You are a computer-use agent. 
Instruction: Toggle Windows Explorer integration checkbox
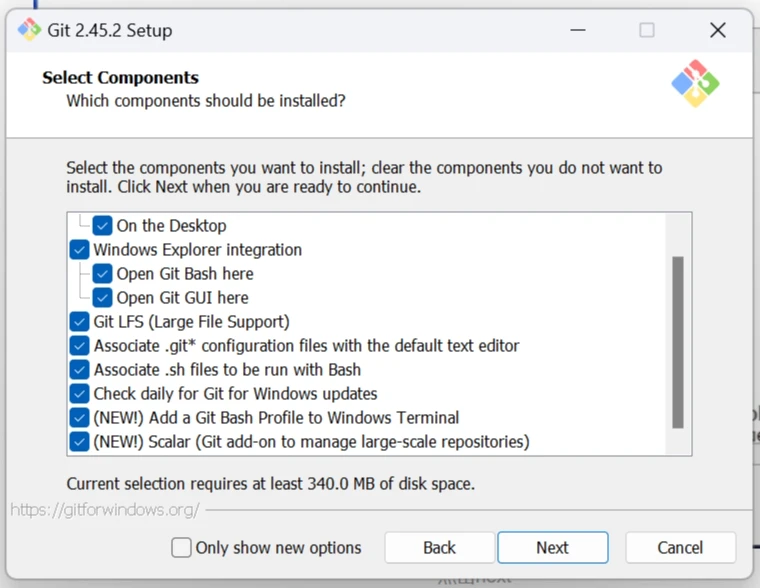point(80,250)
